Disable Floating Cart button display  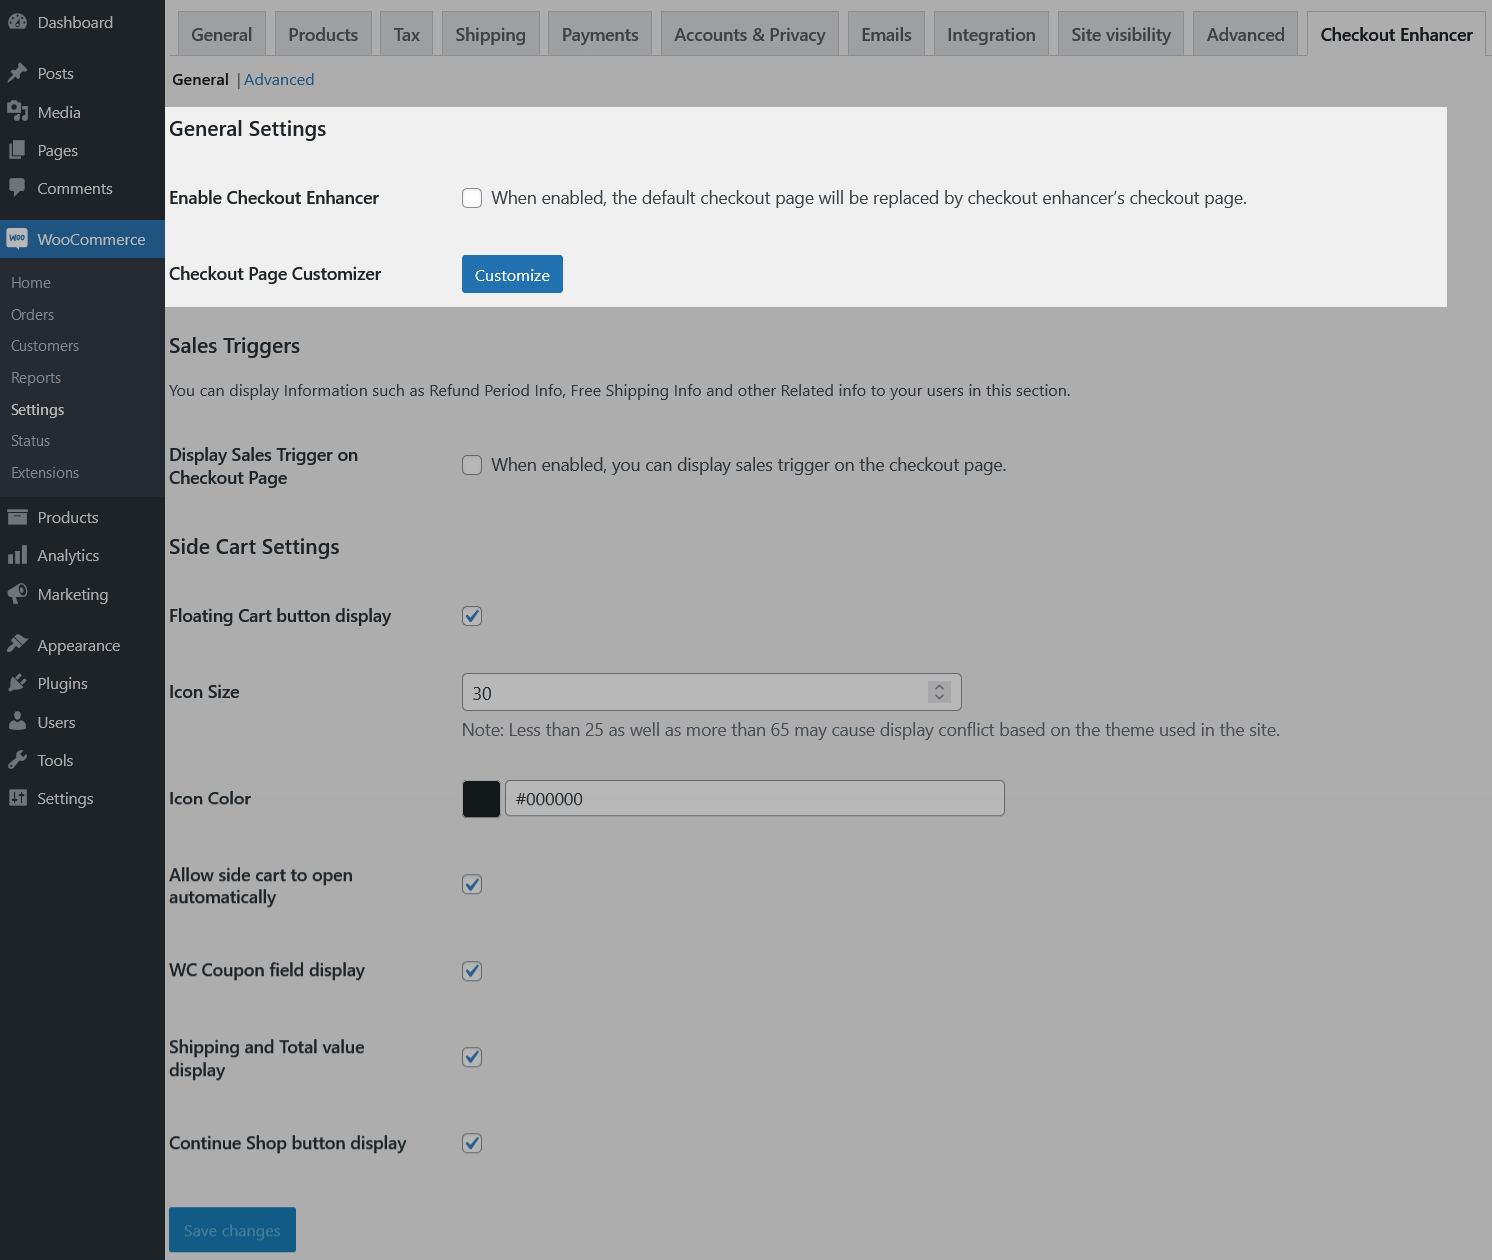click(471, 616)
